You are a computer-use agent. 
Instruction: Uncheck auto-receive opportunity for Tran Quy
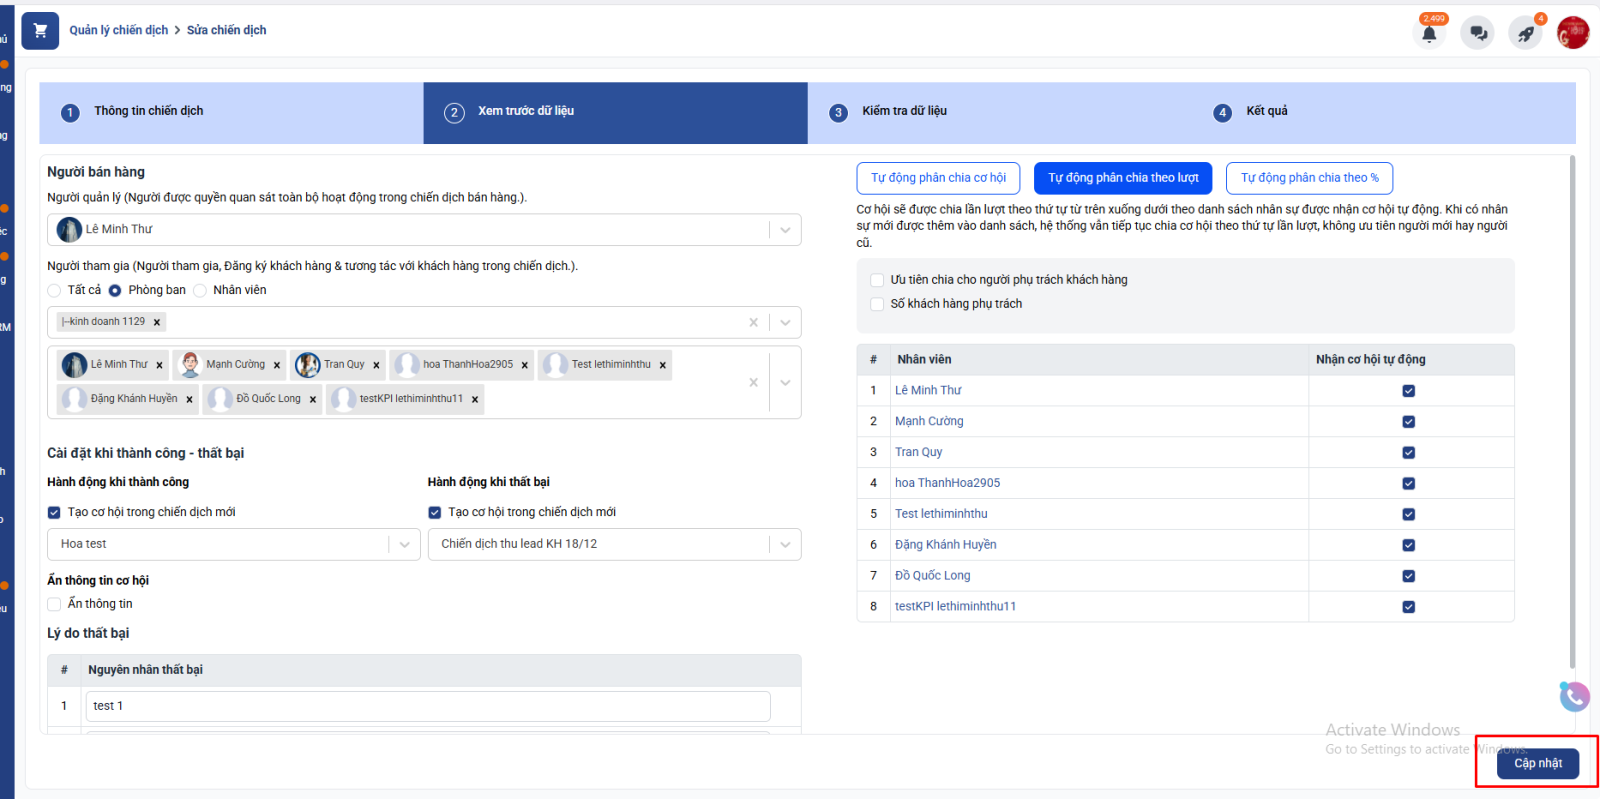tap(1408, 453)
